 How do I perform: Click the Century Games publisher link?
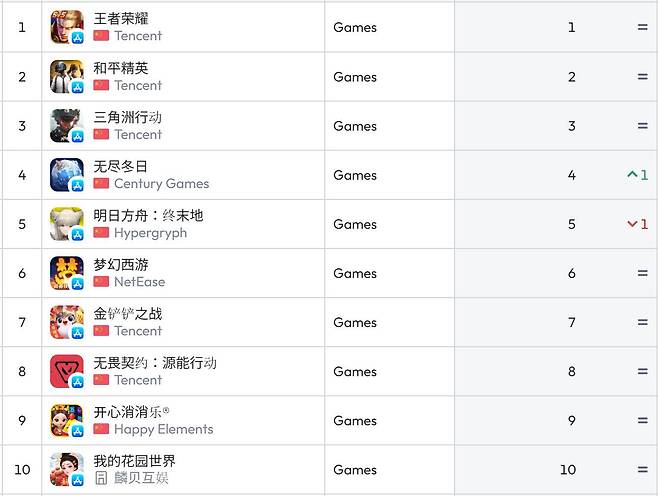[161, 184]
